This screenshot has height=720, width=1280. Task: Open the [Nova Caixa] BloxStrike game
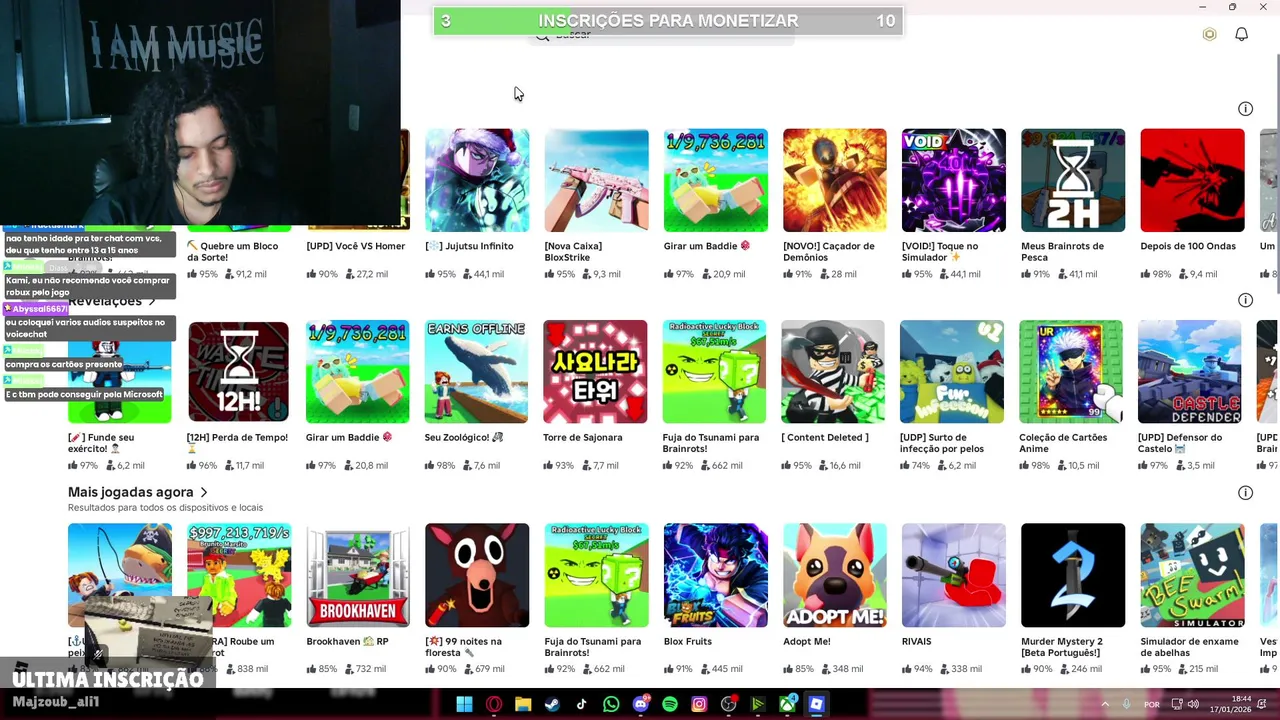(596, 180)
